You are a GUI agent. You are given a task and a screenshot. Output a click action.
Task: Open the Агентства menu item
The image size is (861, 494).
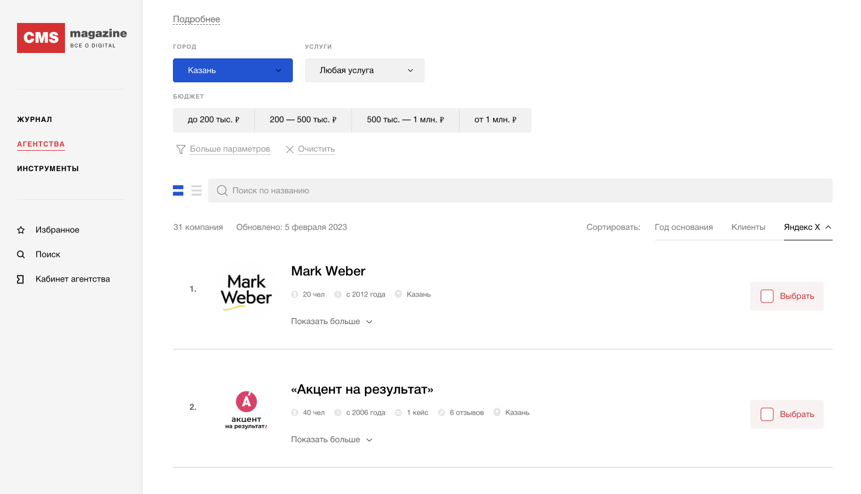point(41,144)
